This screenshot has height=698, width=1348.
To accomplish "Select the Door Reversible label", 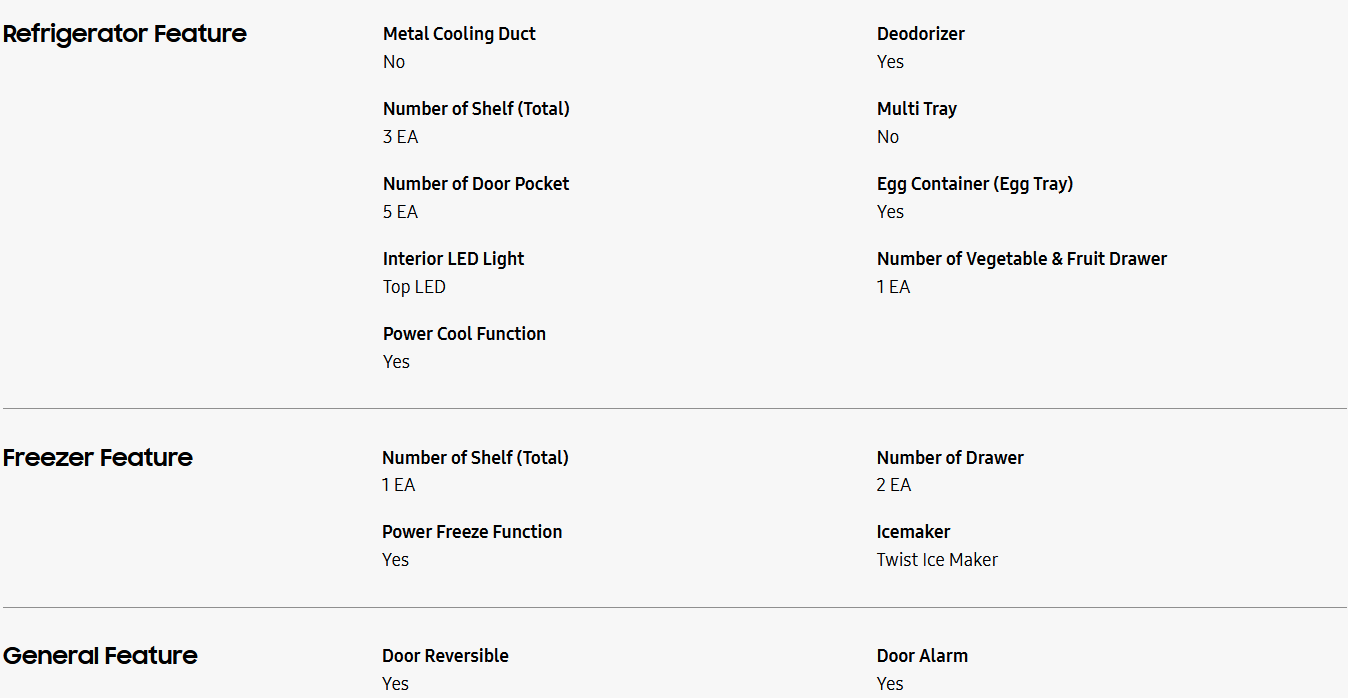I will click(445, 656).
